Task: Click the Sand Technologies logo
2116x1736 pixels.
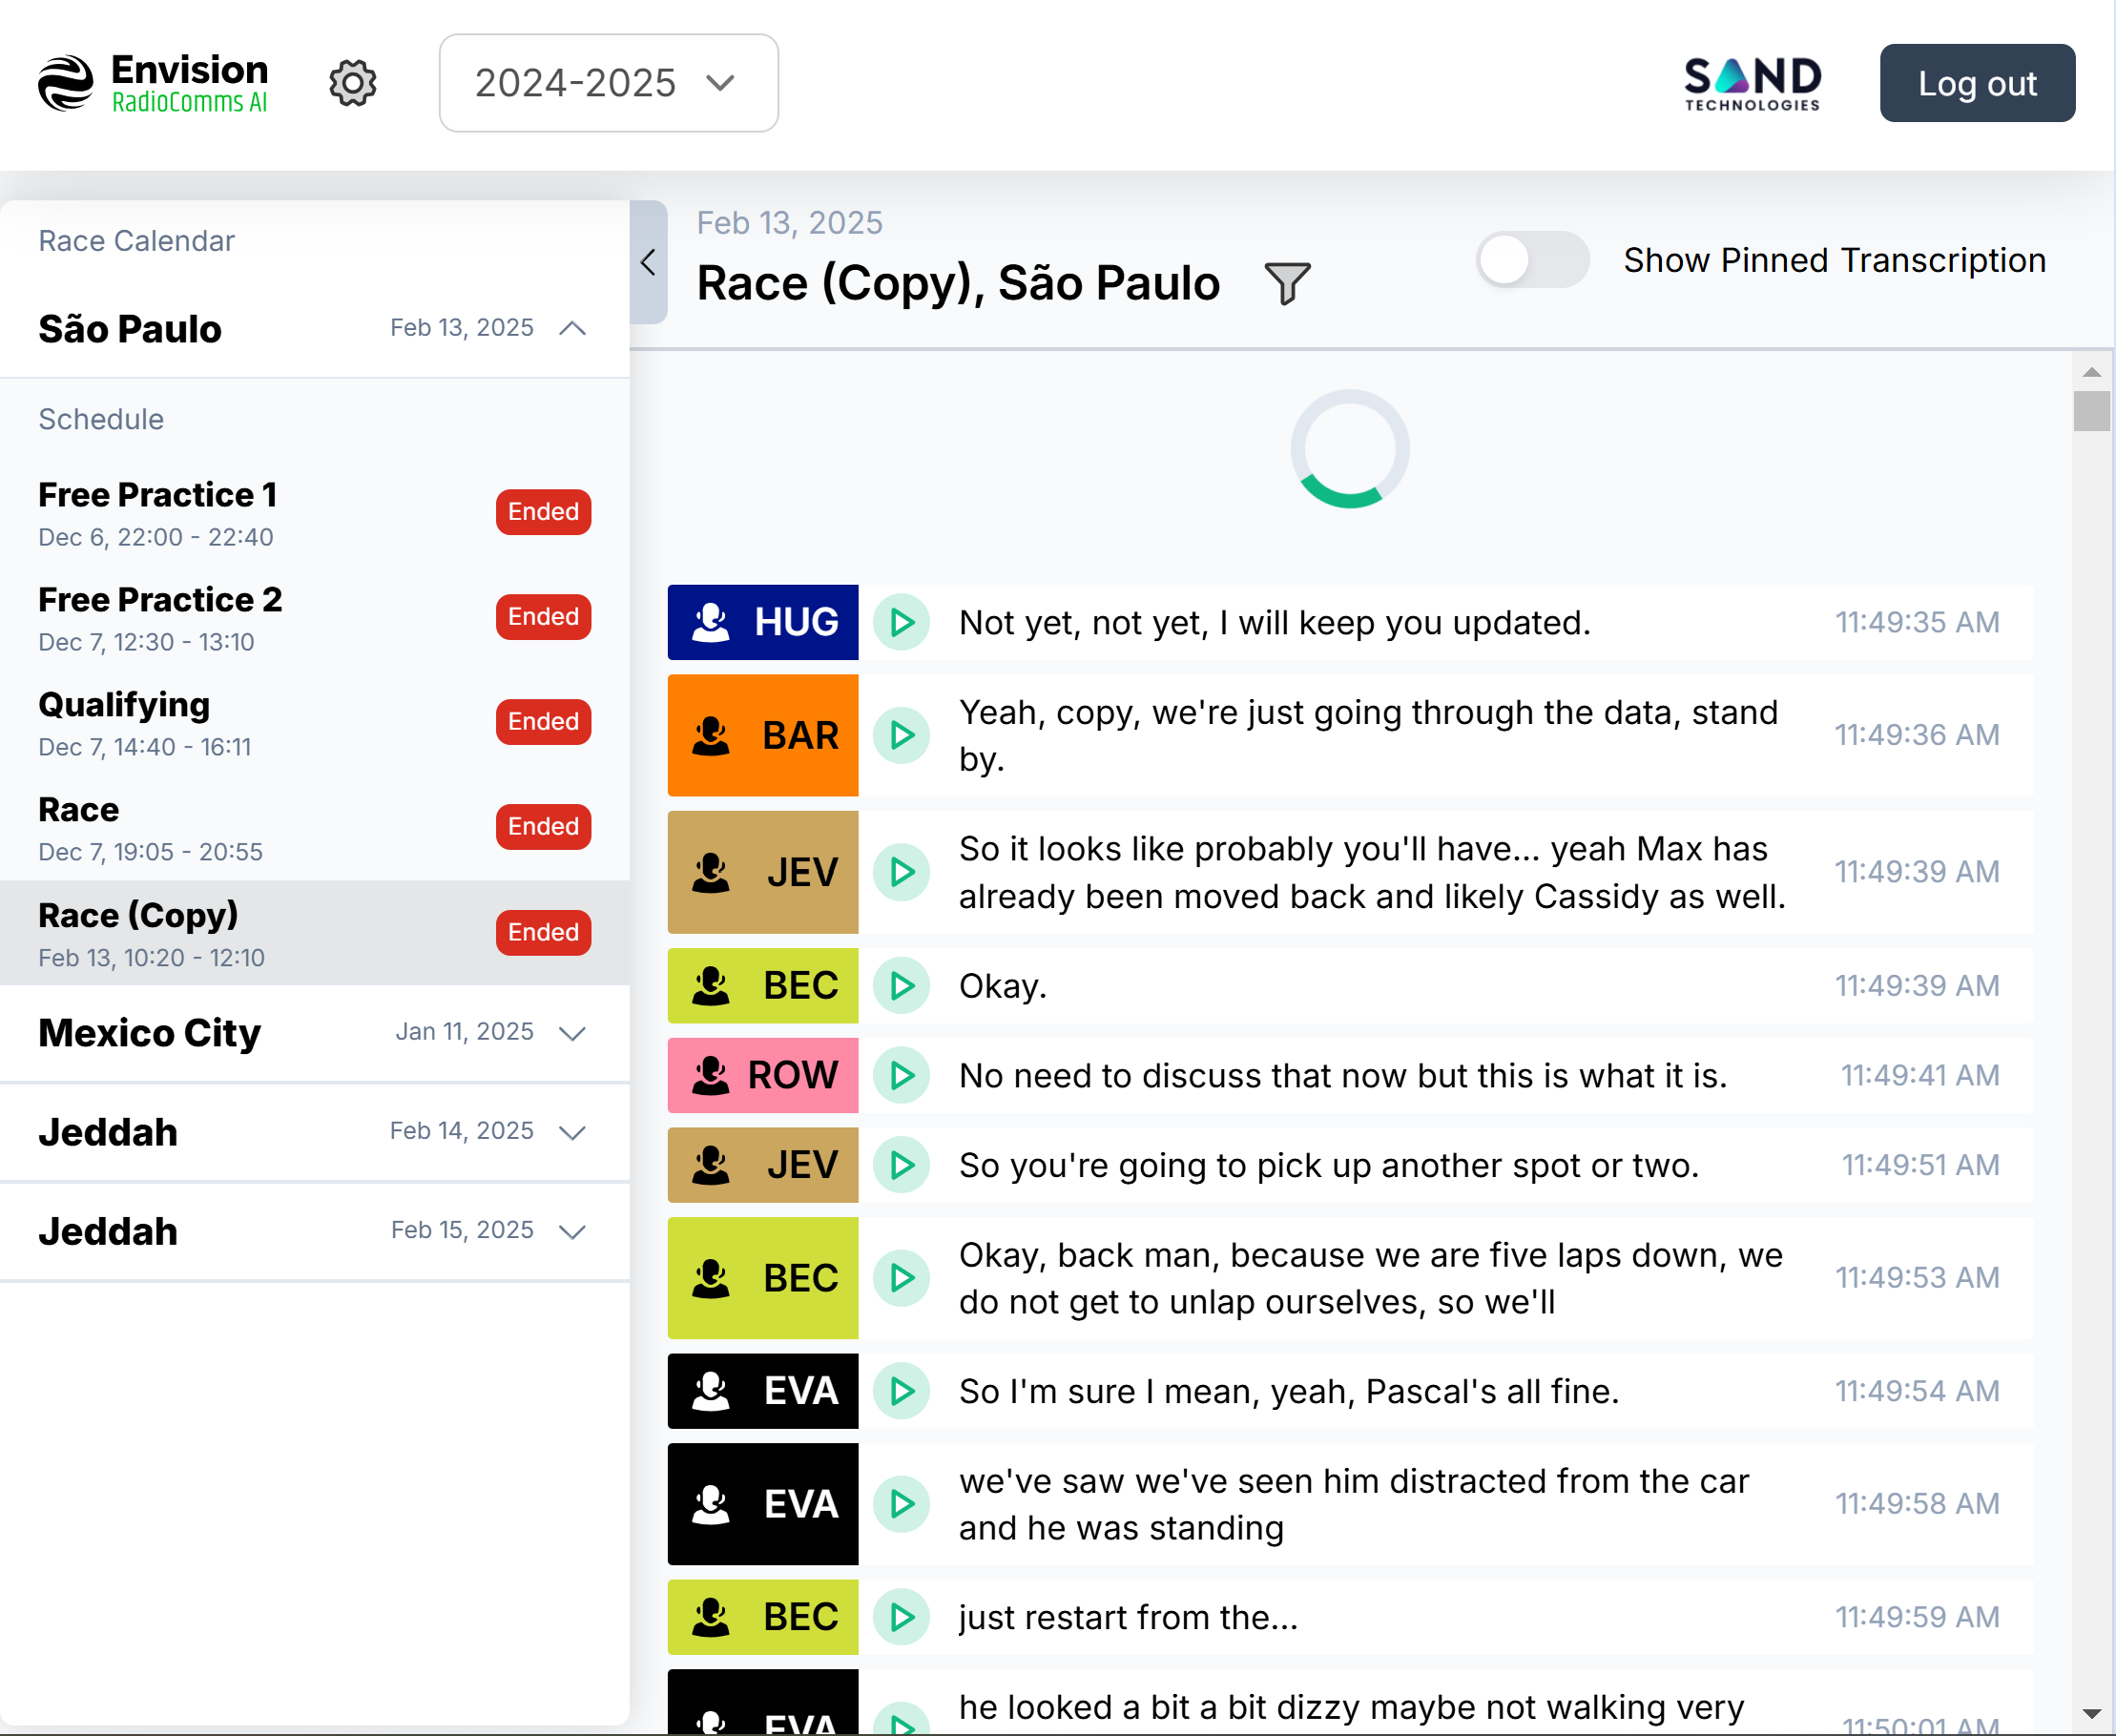Action: coord(1752,83)
